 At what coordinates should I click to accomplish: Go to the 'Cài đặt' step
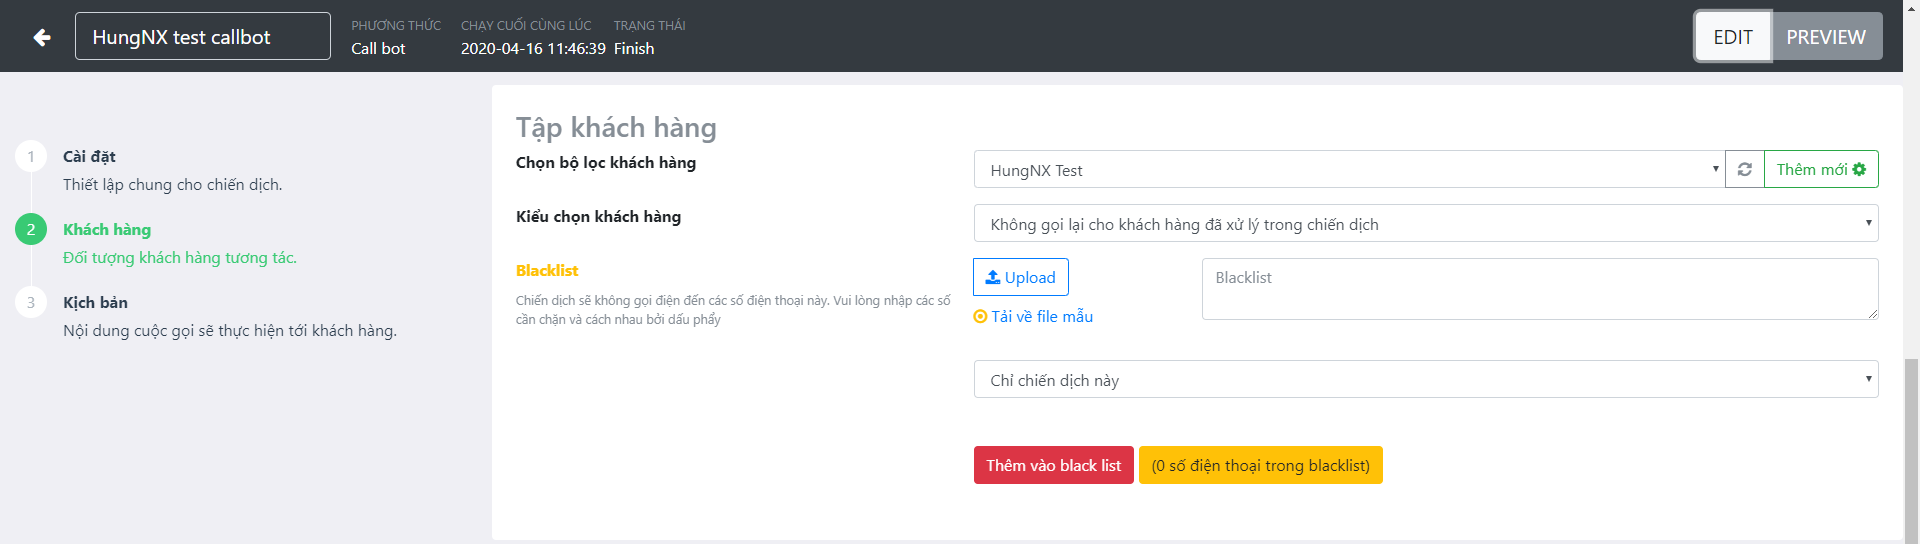point(89,157)
